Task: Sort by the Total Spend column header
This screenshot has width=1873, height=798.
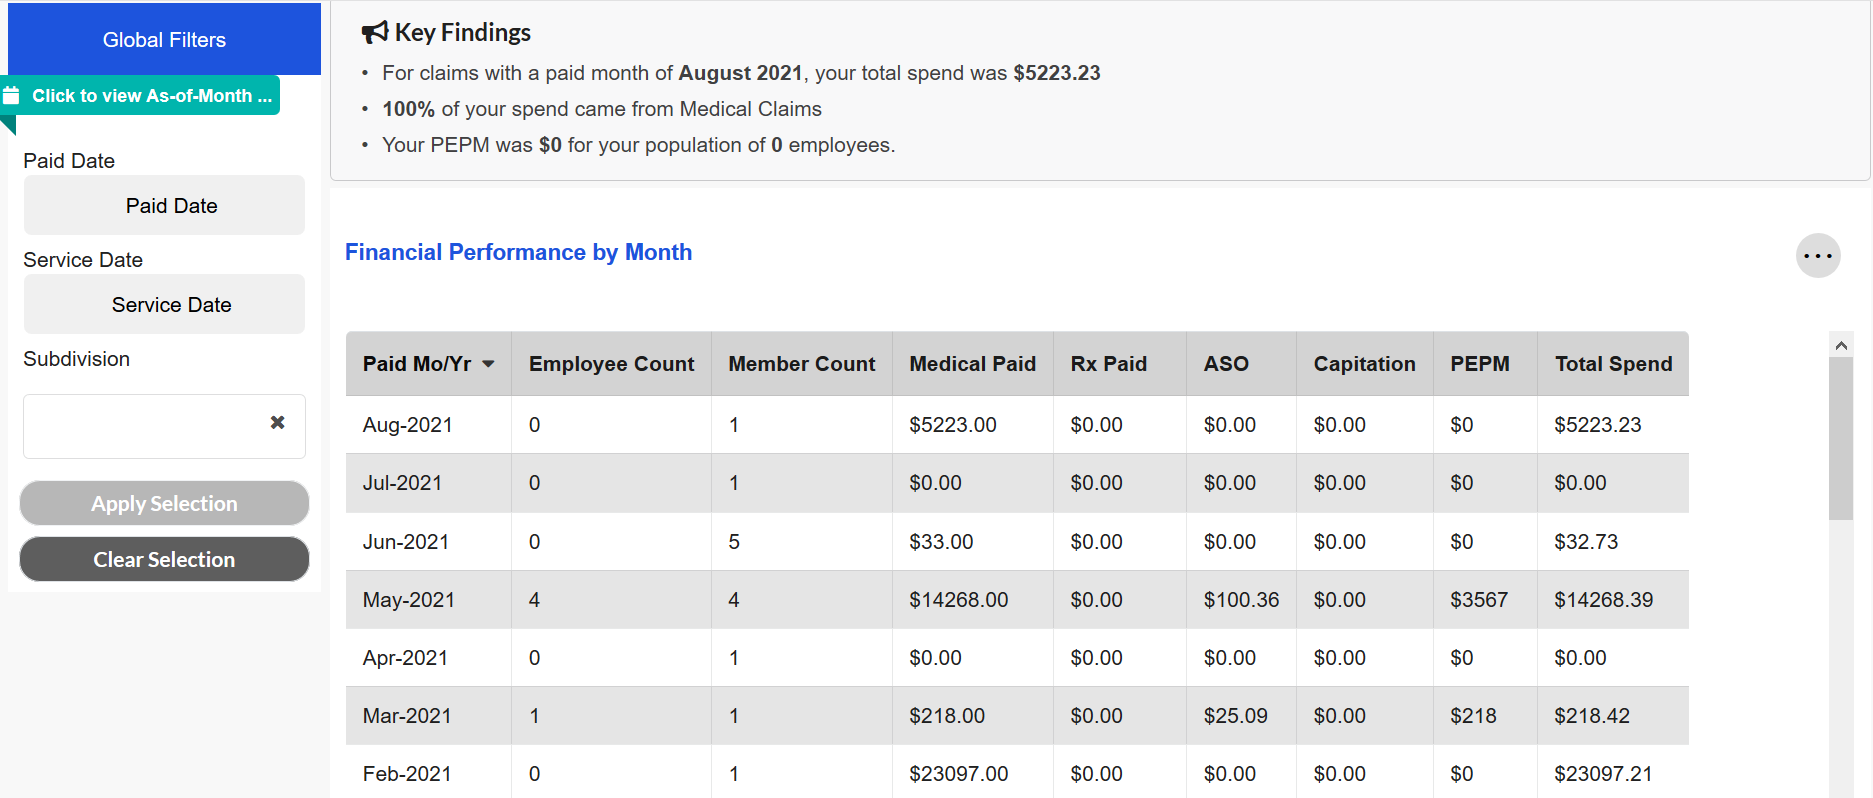Action: 1612,364
